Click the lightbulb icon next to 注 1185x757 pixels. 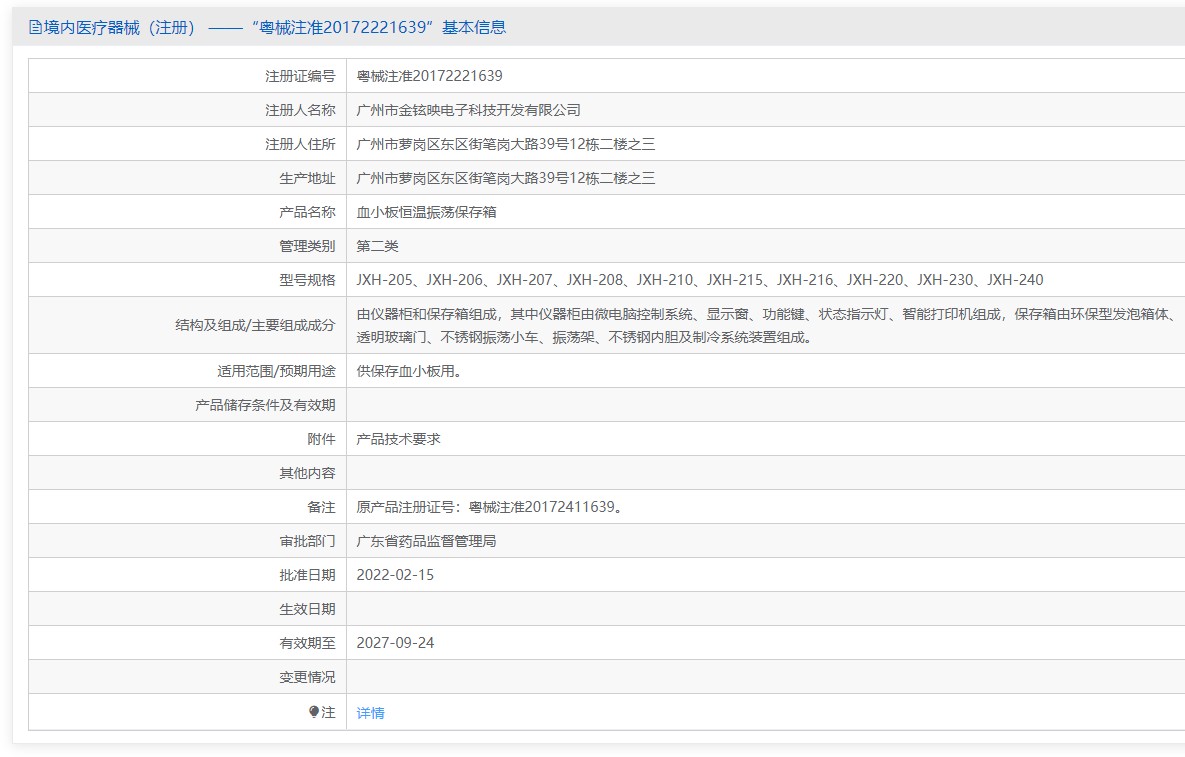[x=314, y=712]
